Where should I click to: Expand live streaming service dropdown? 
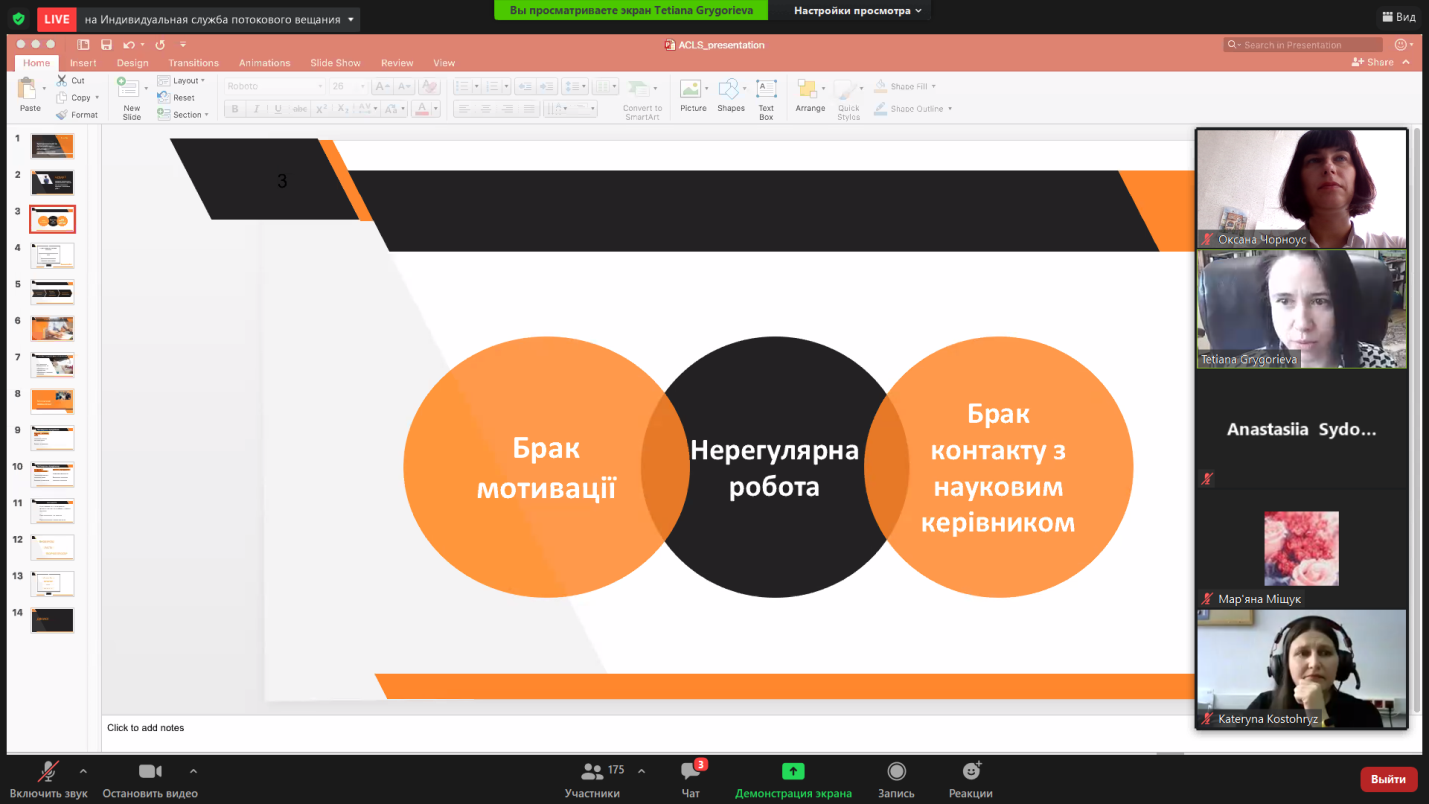coord(350,19)
